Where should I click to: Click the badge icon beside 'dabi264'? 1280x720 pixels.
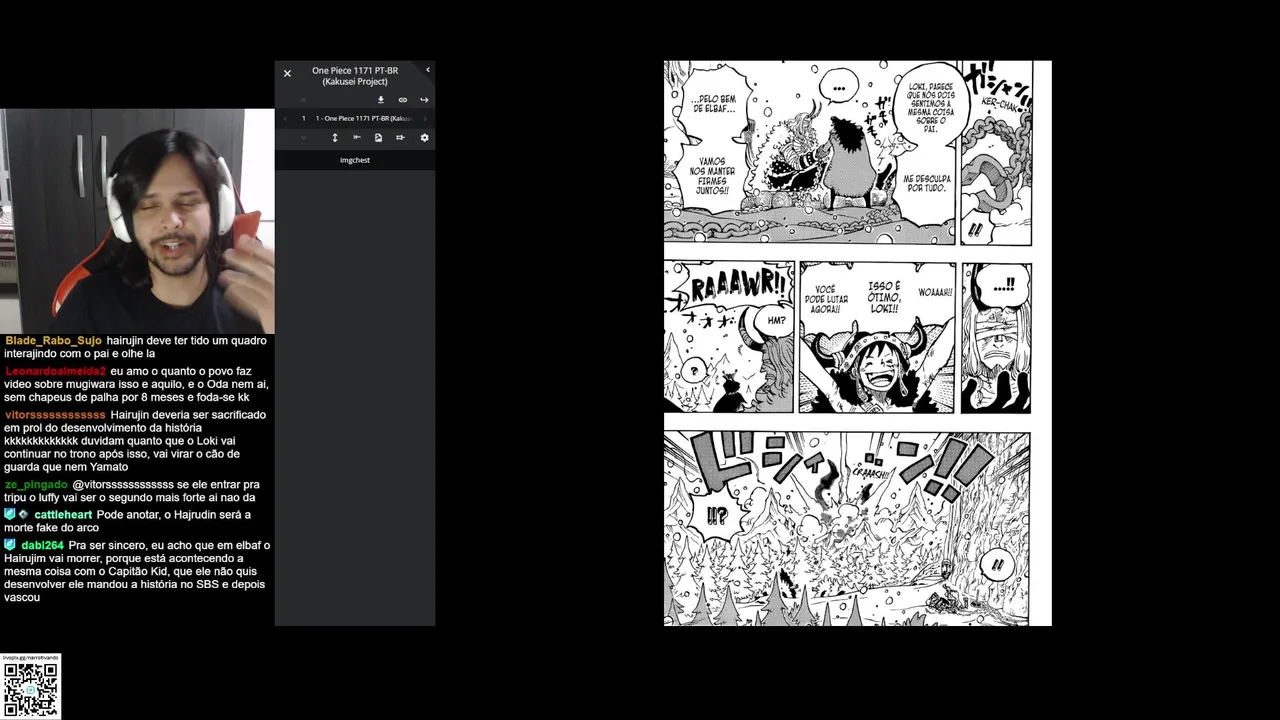[x=10, y=545]
